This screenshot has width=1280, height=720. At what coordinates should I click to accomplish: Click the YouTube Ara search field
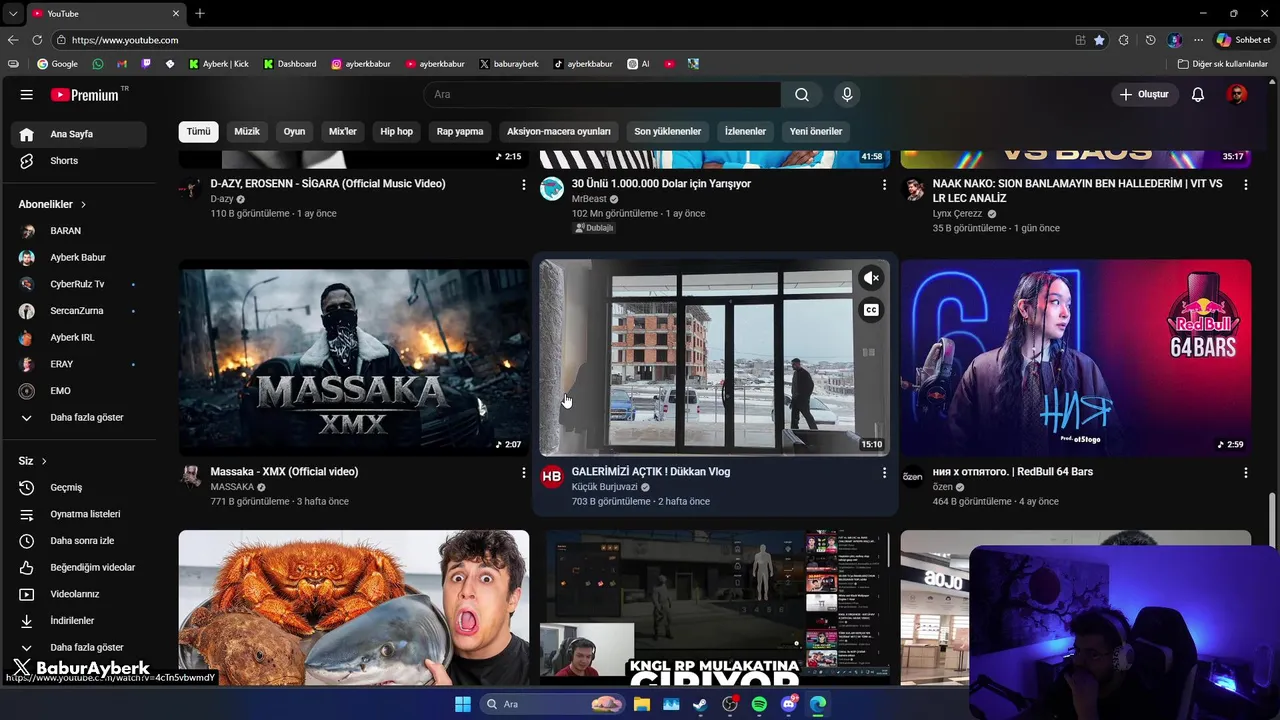tap(602, 95)
